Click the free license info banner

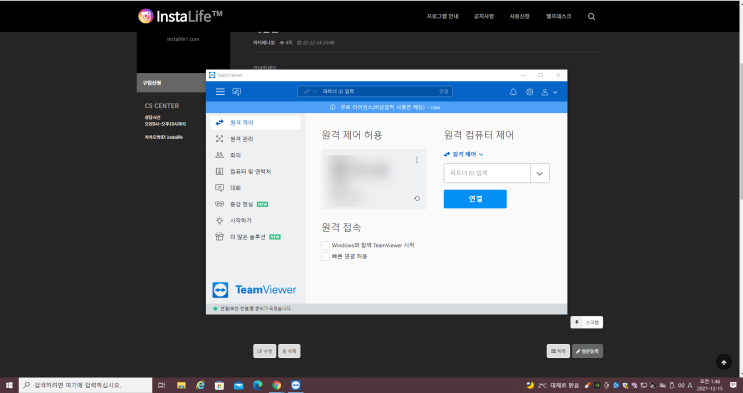(x=387, y=107)
